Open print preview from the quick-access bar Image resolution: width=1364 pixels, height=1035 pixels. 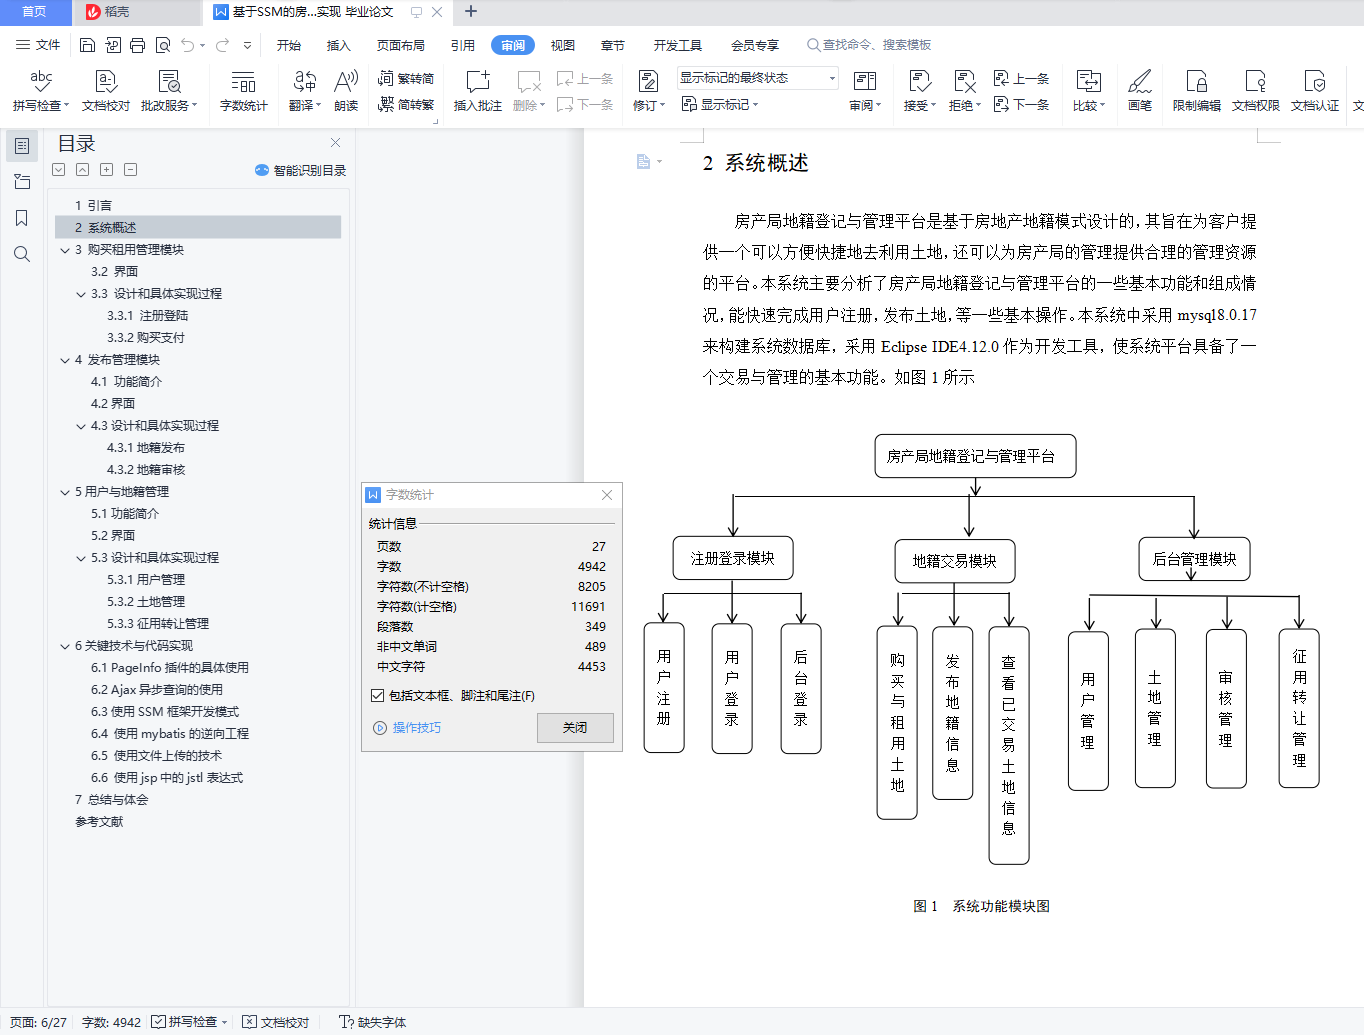pyautogui.click(x=162, y=45)
